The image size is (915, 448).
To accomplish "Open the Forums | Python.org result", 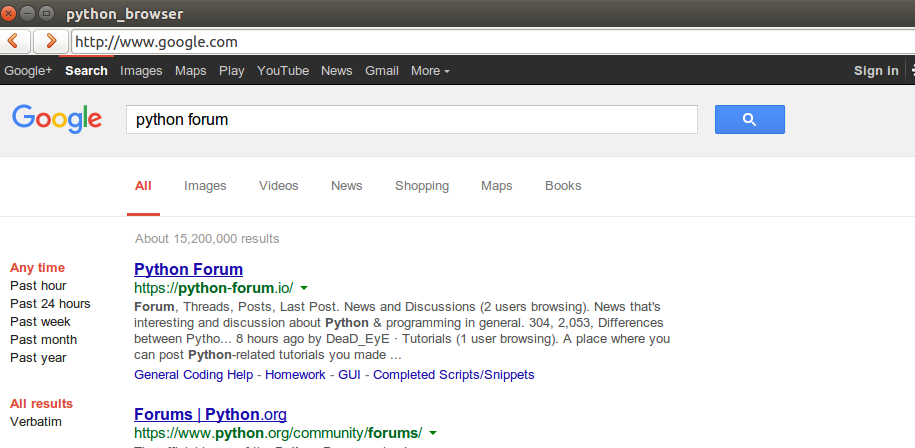I will pyautogui.click(x=210, y=414).
